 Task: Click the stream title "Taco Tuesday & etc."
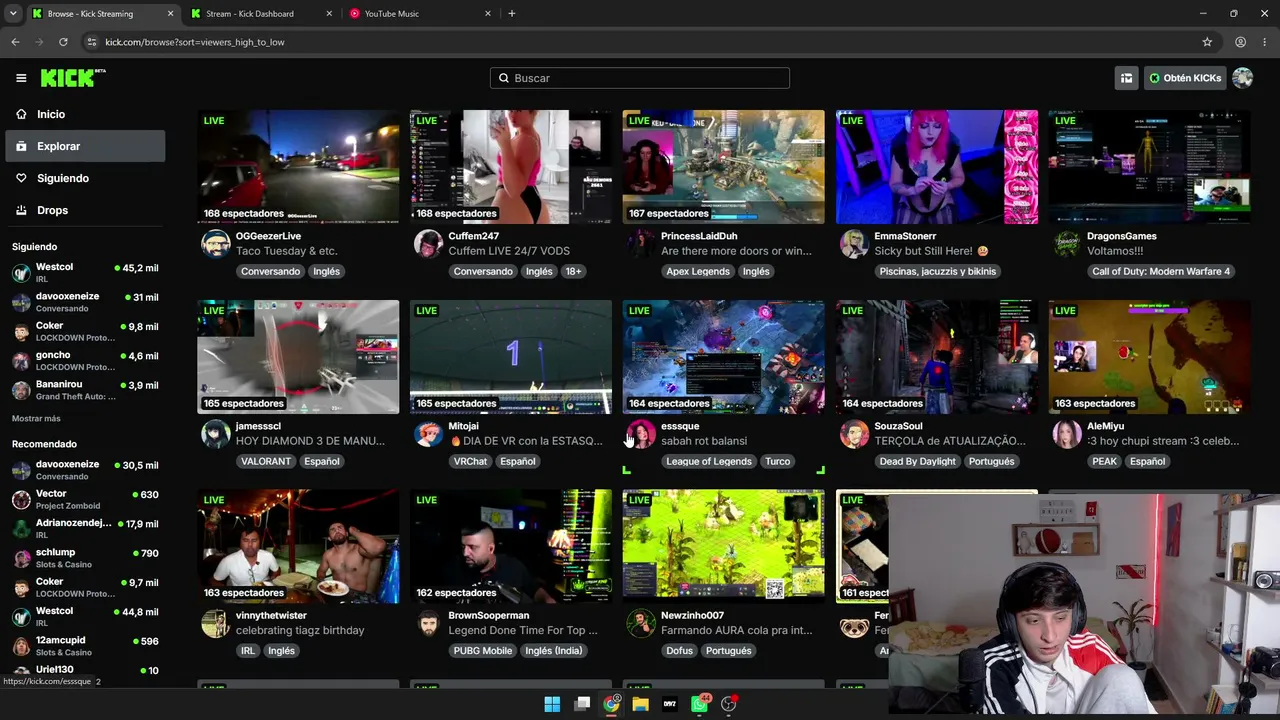click(286, 251)
